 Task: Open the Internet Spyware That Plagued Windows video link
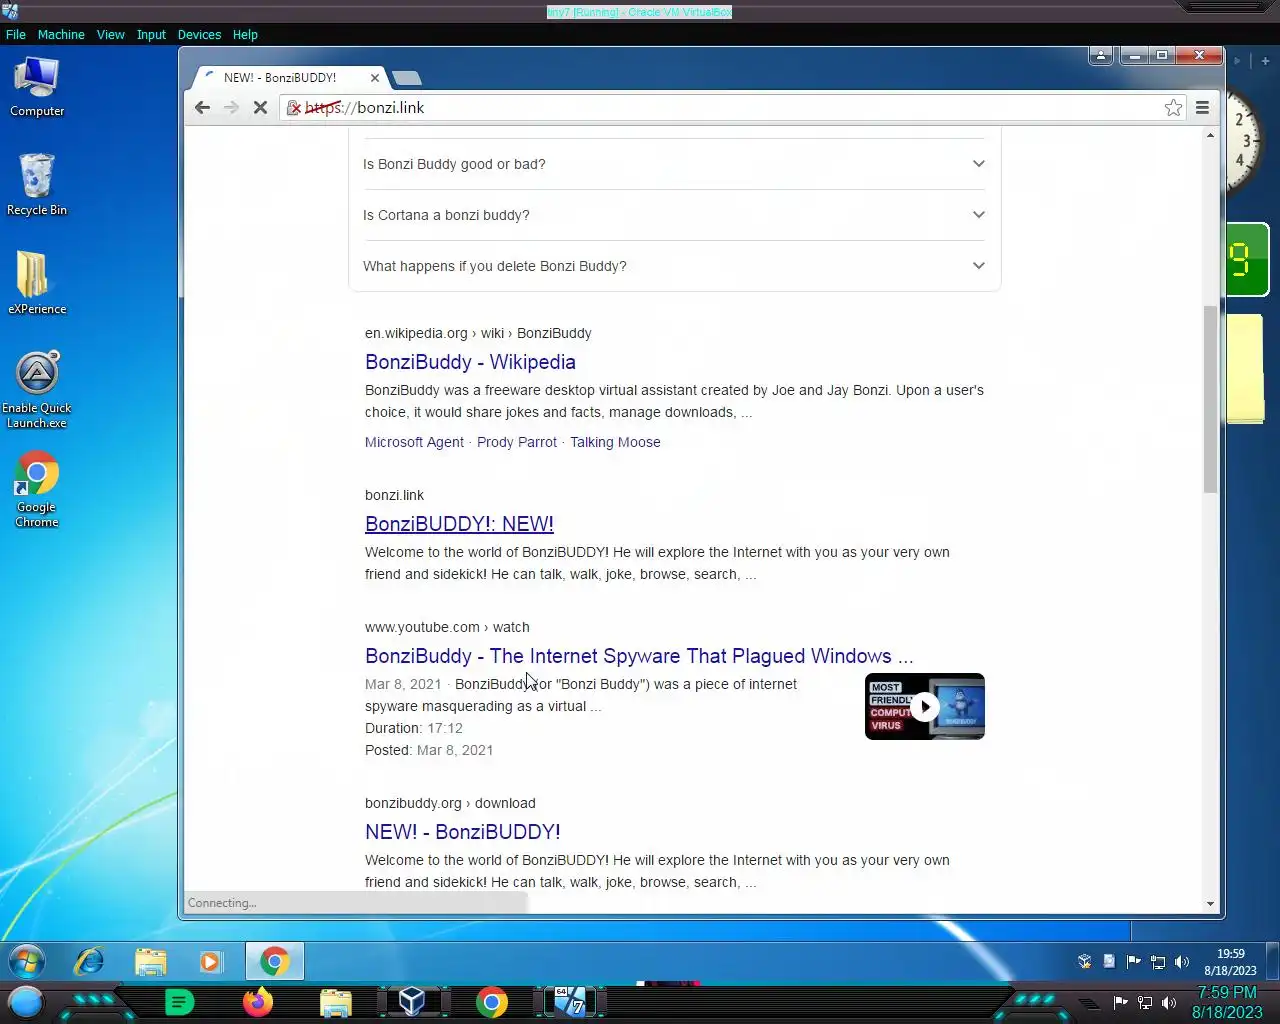coord(639,656)
